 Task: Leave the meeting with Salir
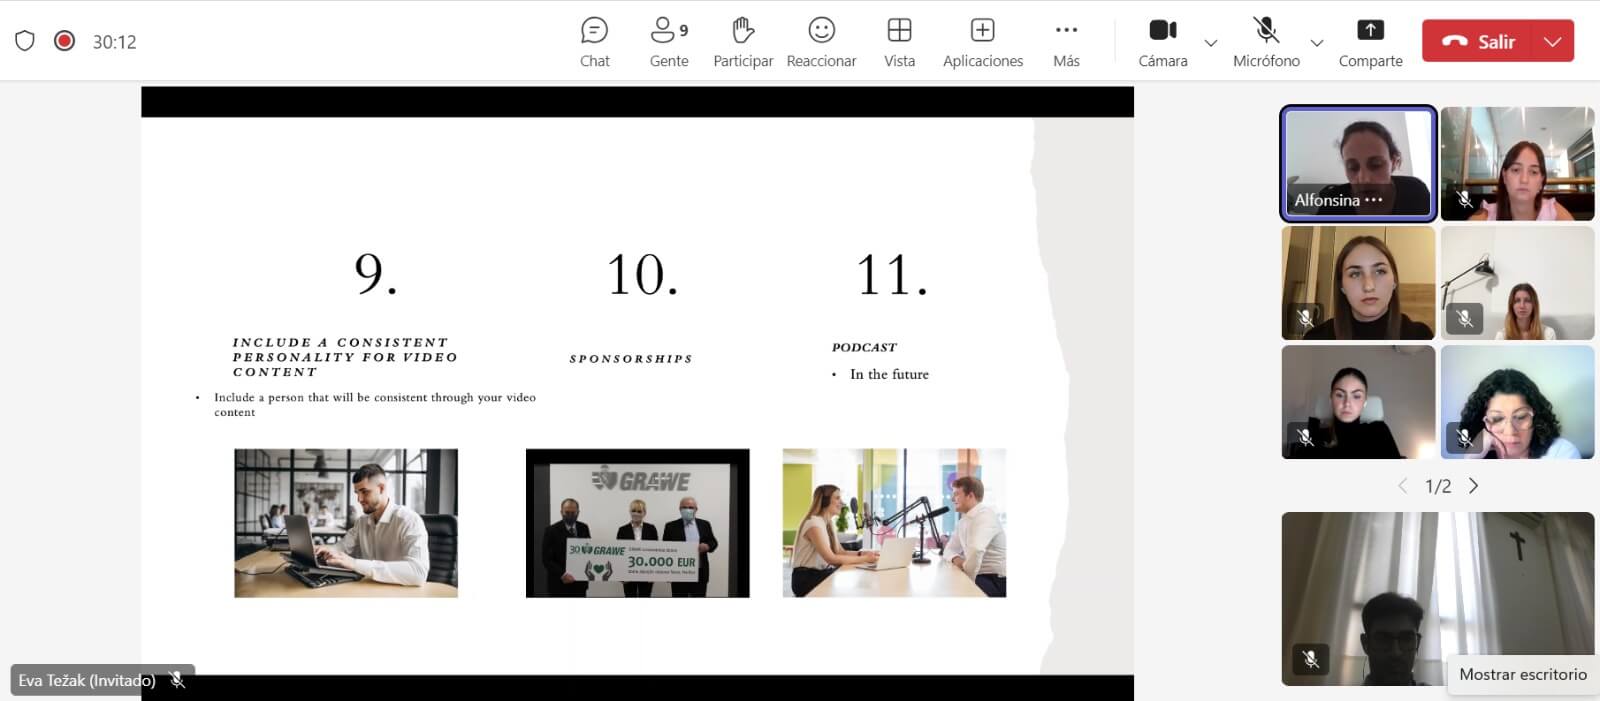click(x=1478, y=42)
